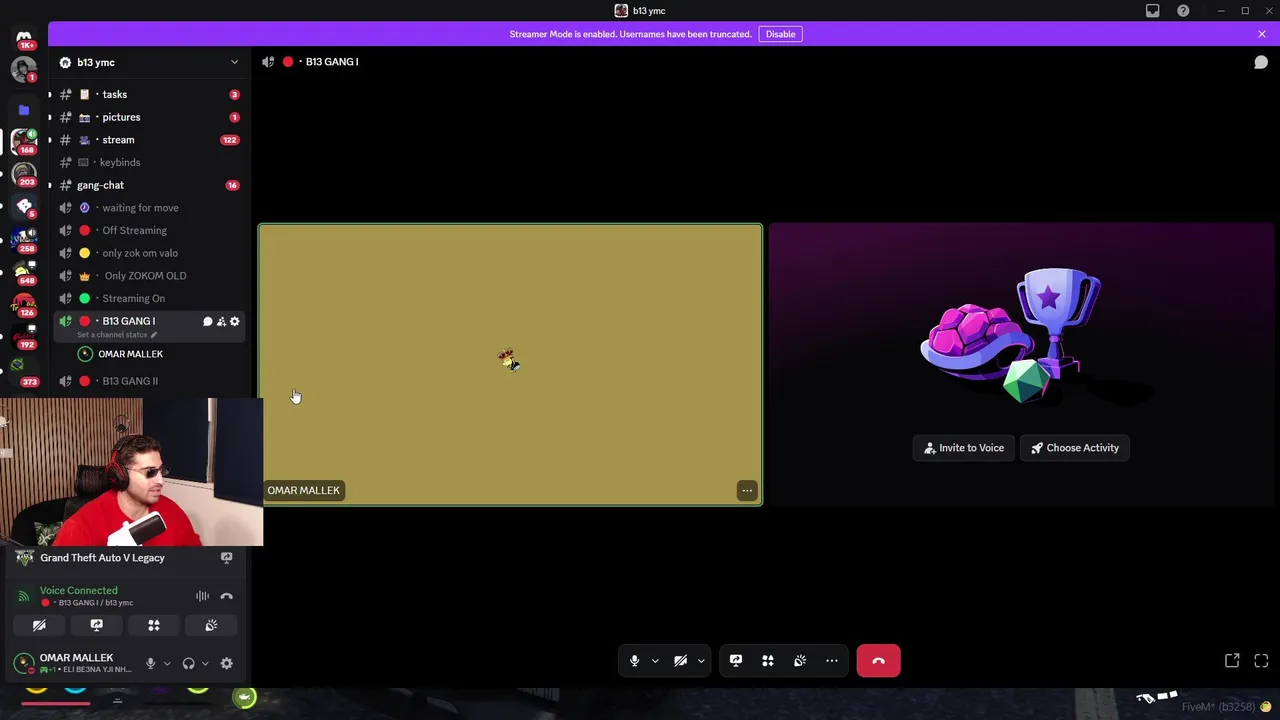Open the server folder icon in sidebar

click(x=24, y=110)
